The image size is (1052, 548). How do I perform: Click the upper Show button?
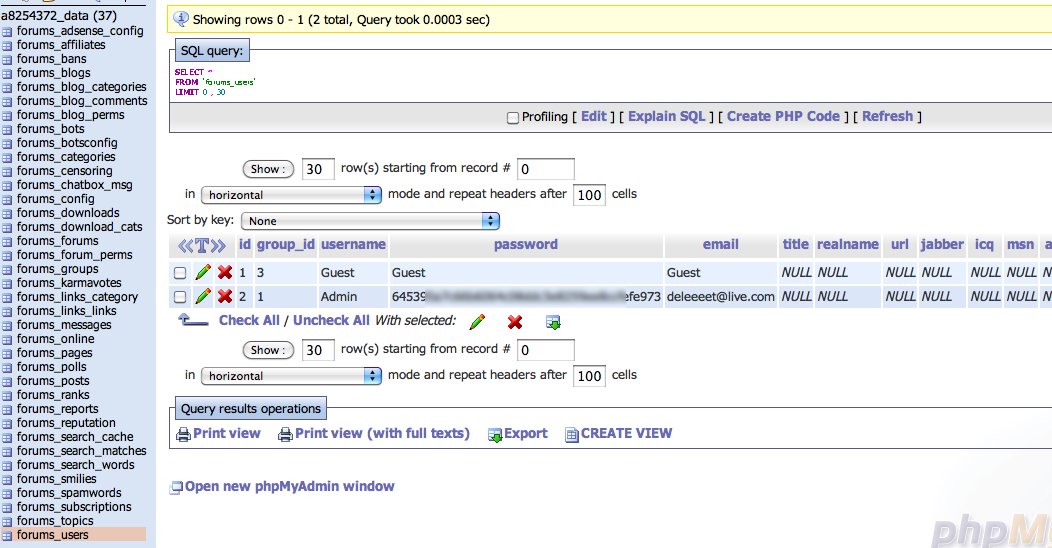click(x=268, y=169)
